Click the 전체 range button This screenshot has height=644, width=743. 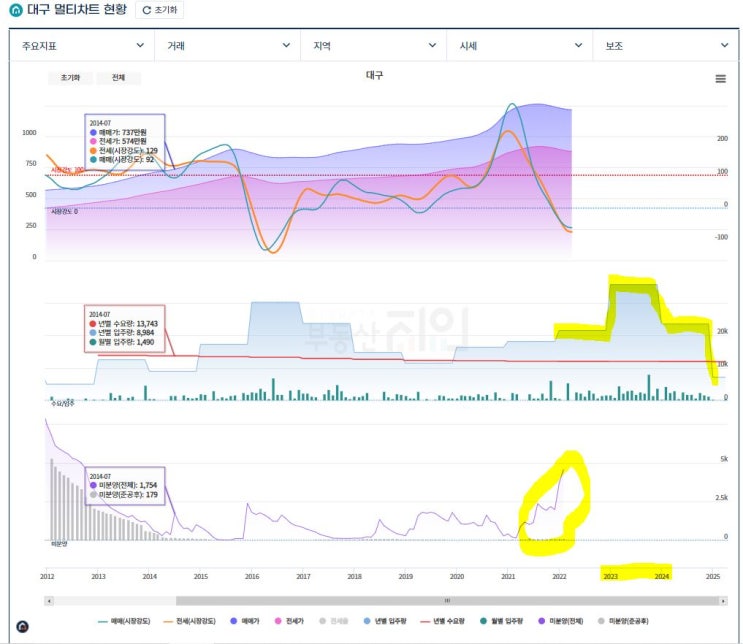point(118,78)
